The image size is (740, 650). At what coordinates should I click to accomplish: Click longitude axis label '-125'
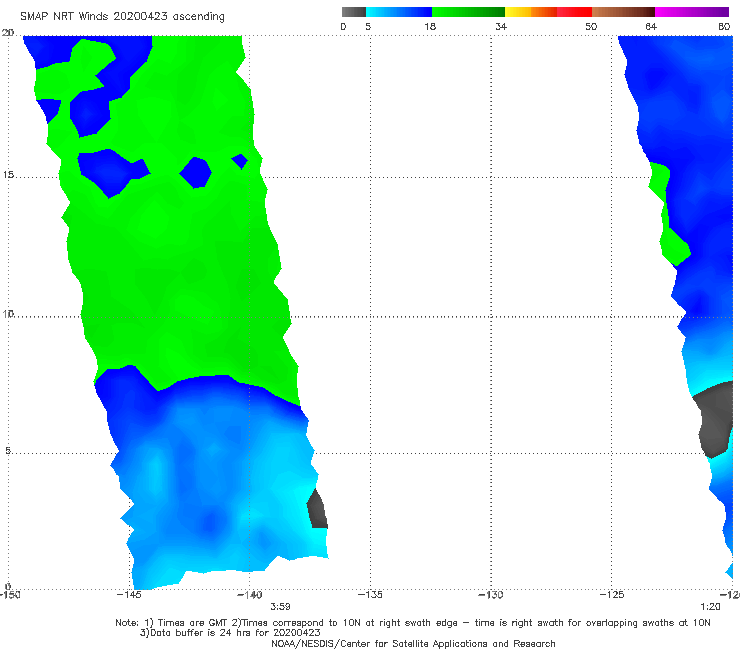(612, 595)
